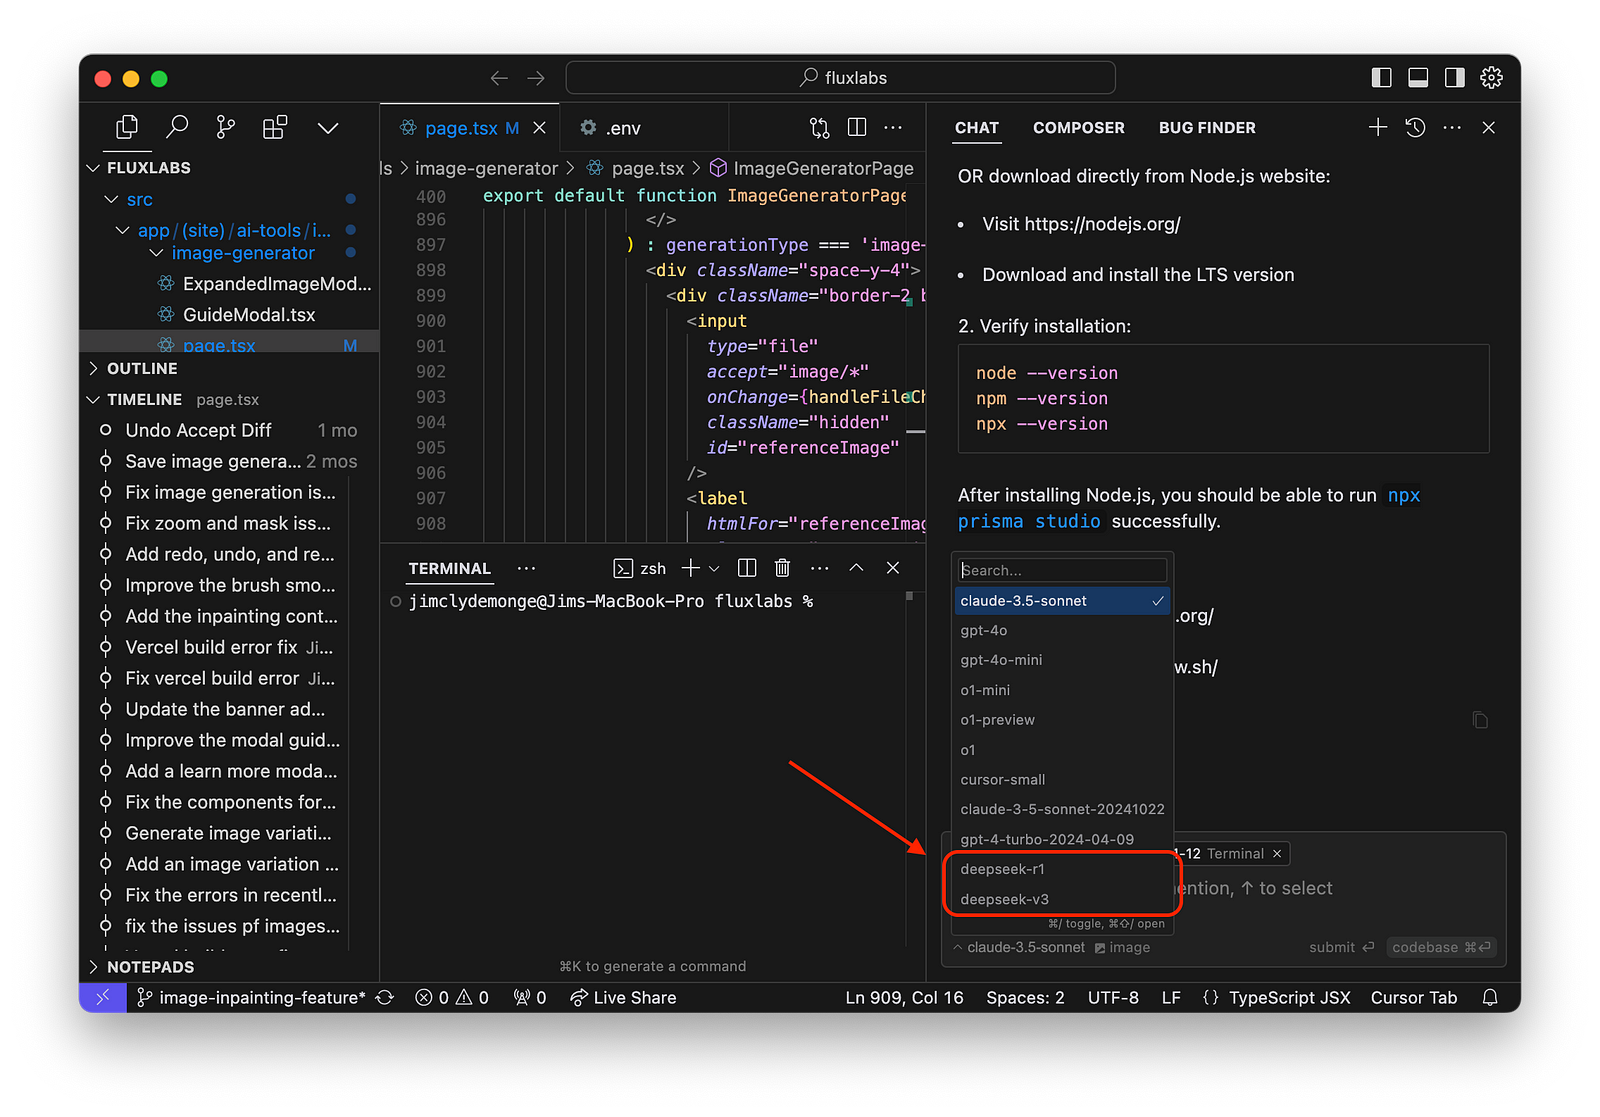Switch to the COMPOSER tab

coord(1078,128)
